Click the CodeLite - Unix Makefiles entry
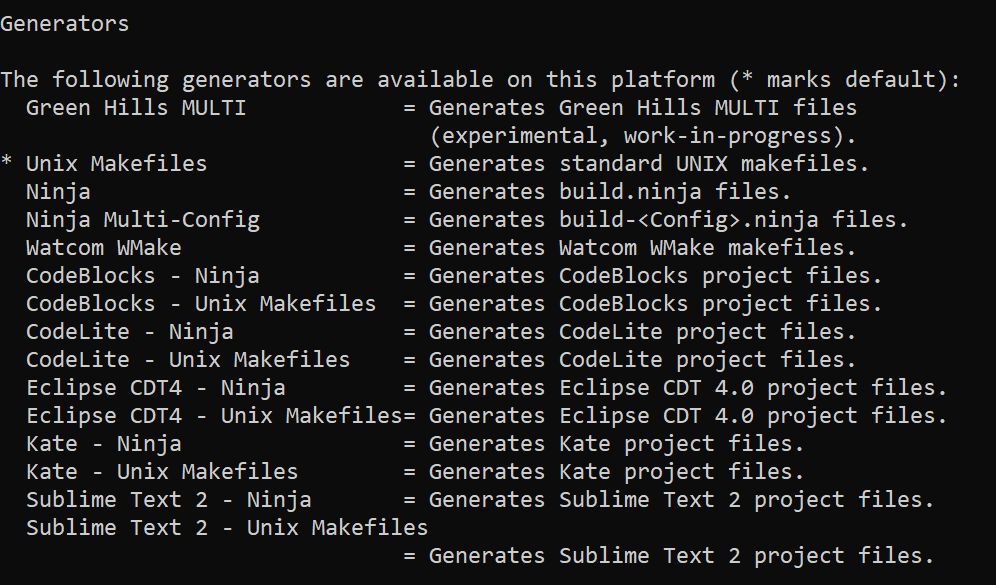Image resolution: width=996 pixels, height=585 pixels. 188,360
